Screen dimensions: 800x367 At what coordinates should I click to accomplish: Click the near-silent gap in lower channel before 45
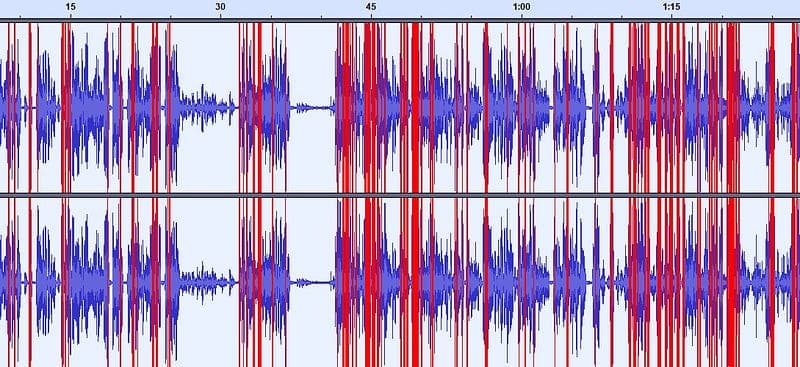click(312, 282)
